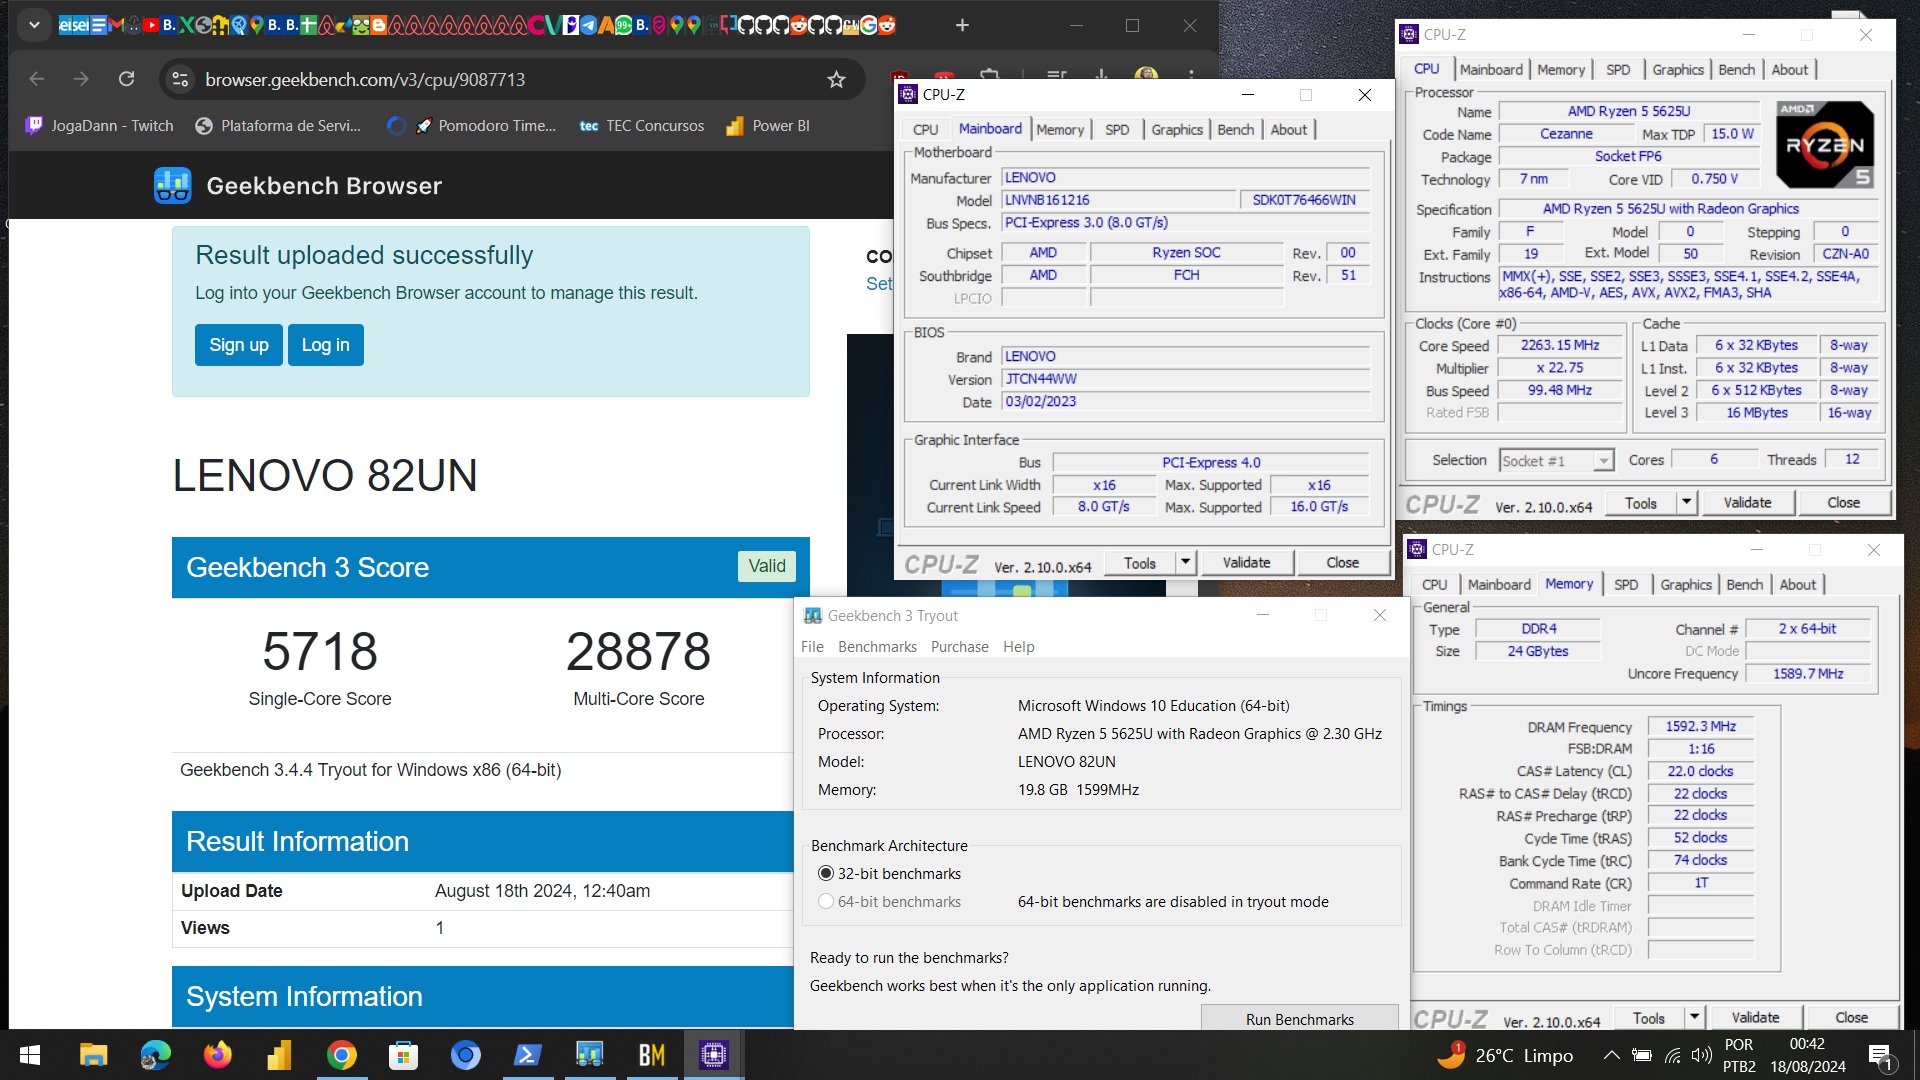Switch to CPU-Z in the taskbar
1920x1080 pixels.
(x=713, y=1055)
